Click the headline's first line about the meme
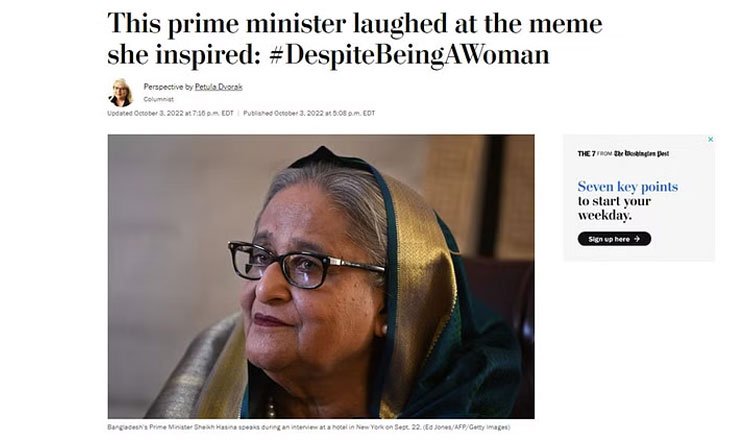Viewport: 740px width, 440px height. [x=354, y=23]
